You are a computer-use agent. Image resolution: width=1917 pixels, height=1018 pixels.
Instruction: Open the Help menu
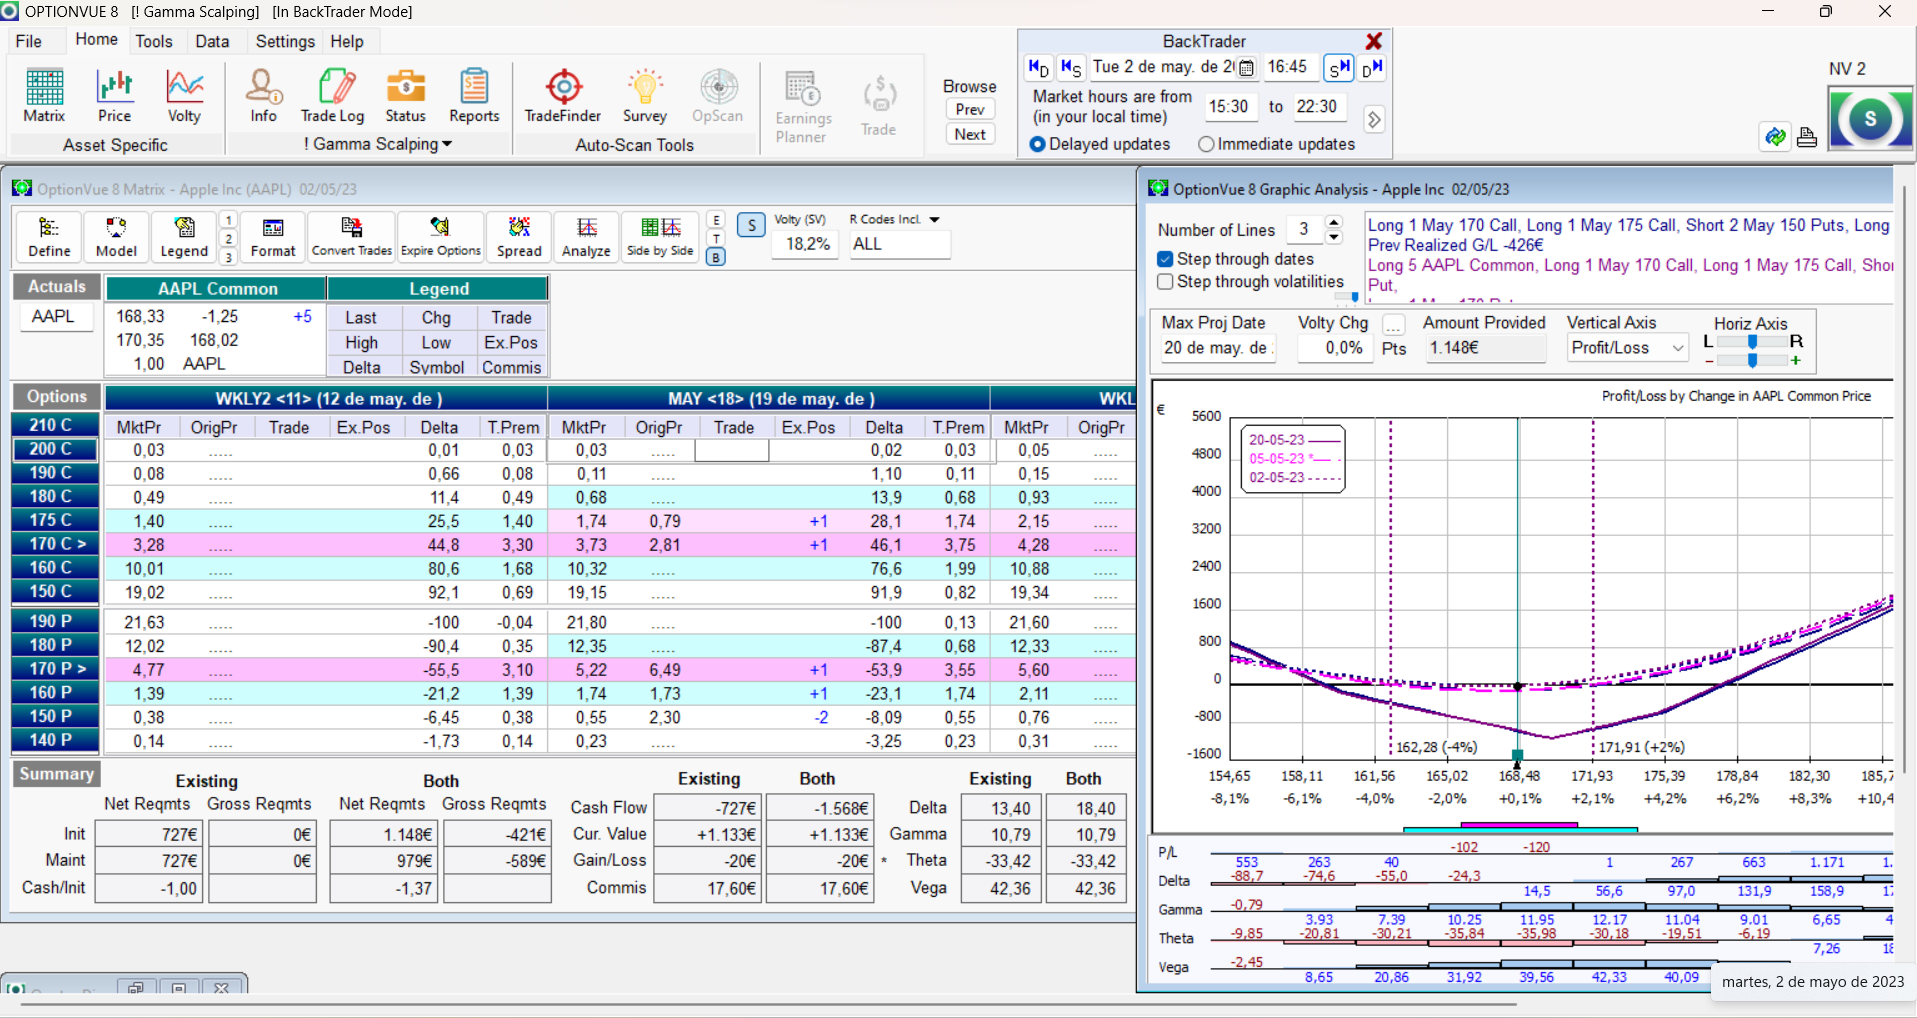coord(347,41)
